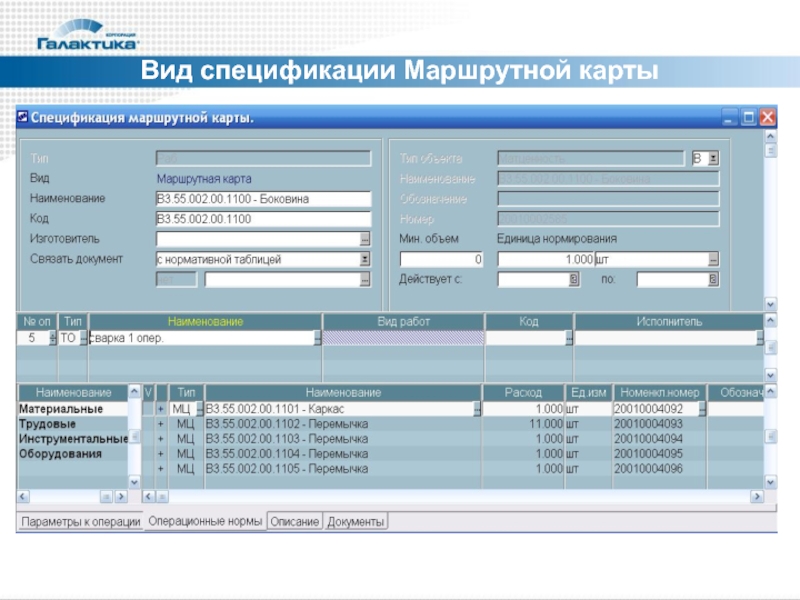Screen dimensions: 800x600
Task: Open the Тип dropdown for operation ТО
Action: click(84, 339)
